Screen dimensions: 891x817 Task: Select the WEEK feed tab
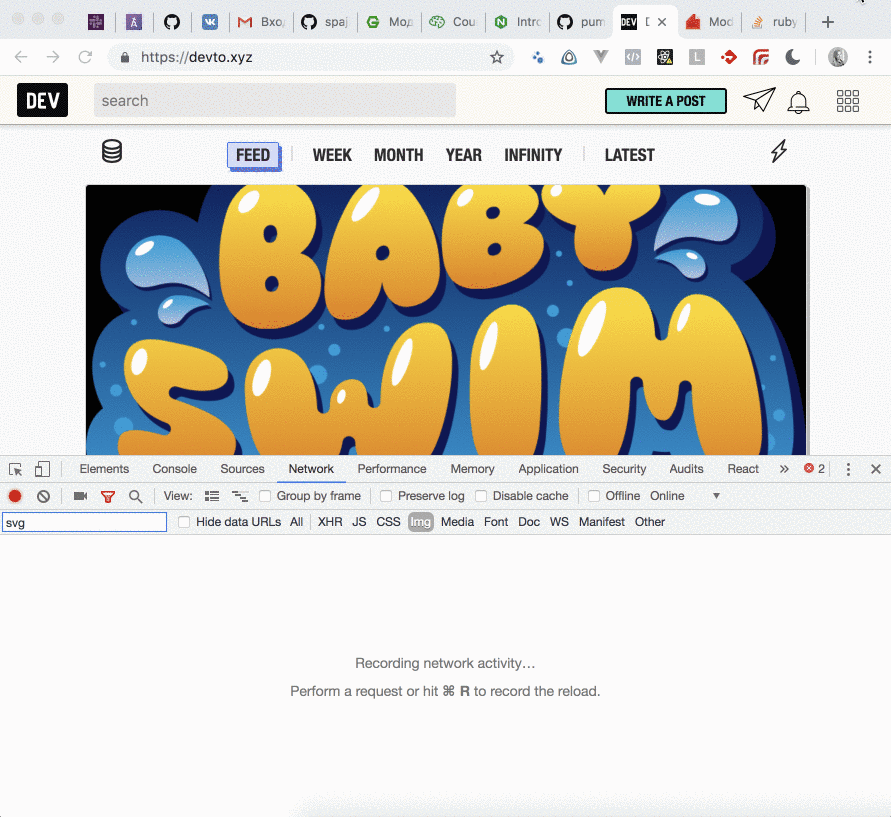point(332,155)
